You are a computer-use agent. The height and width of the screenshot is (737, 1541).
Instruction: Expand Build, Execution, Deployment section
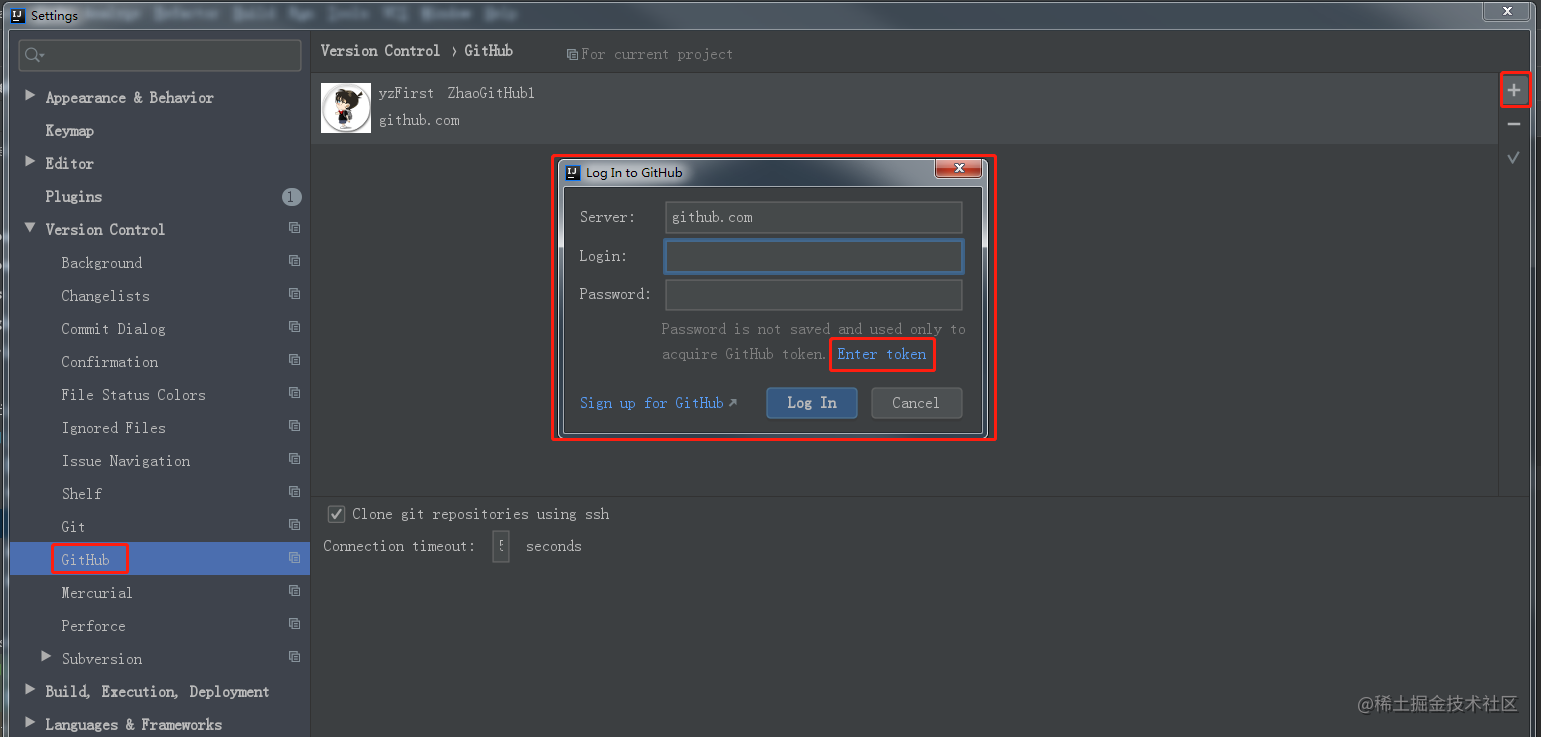point(30,690)
